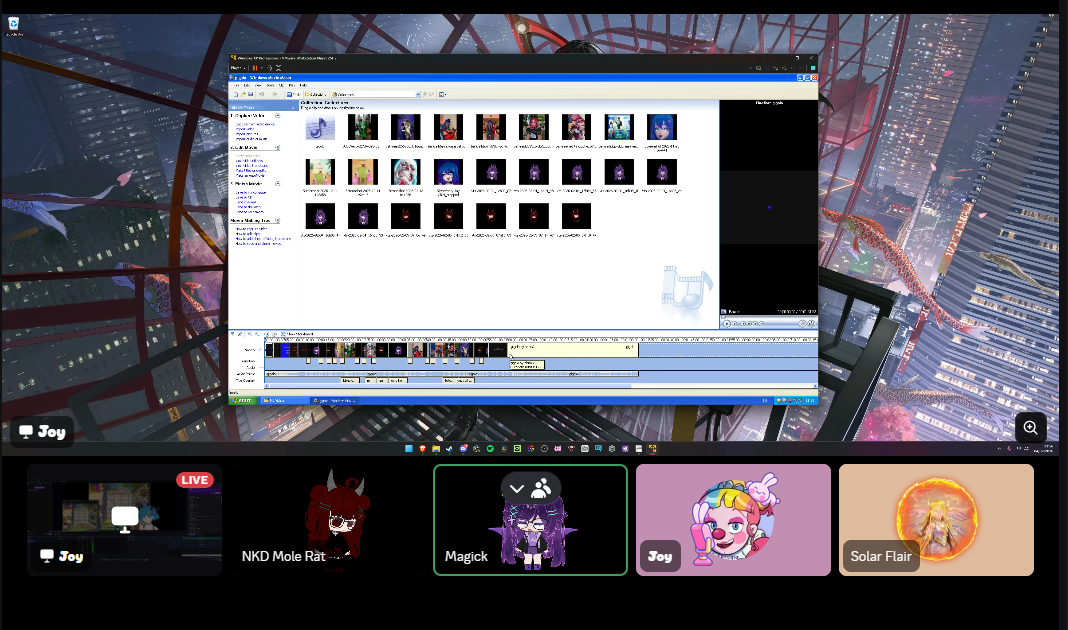Select NKD Mole Rat's participant tile
This screenshot has width=1068, height=630.
pos(328,520)
